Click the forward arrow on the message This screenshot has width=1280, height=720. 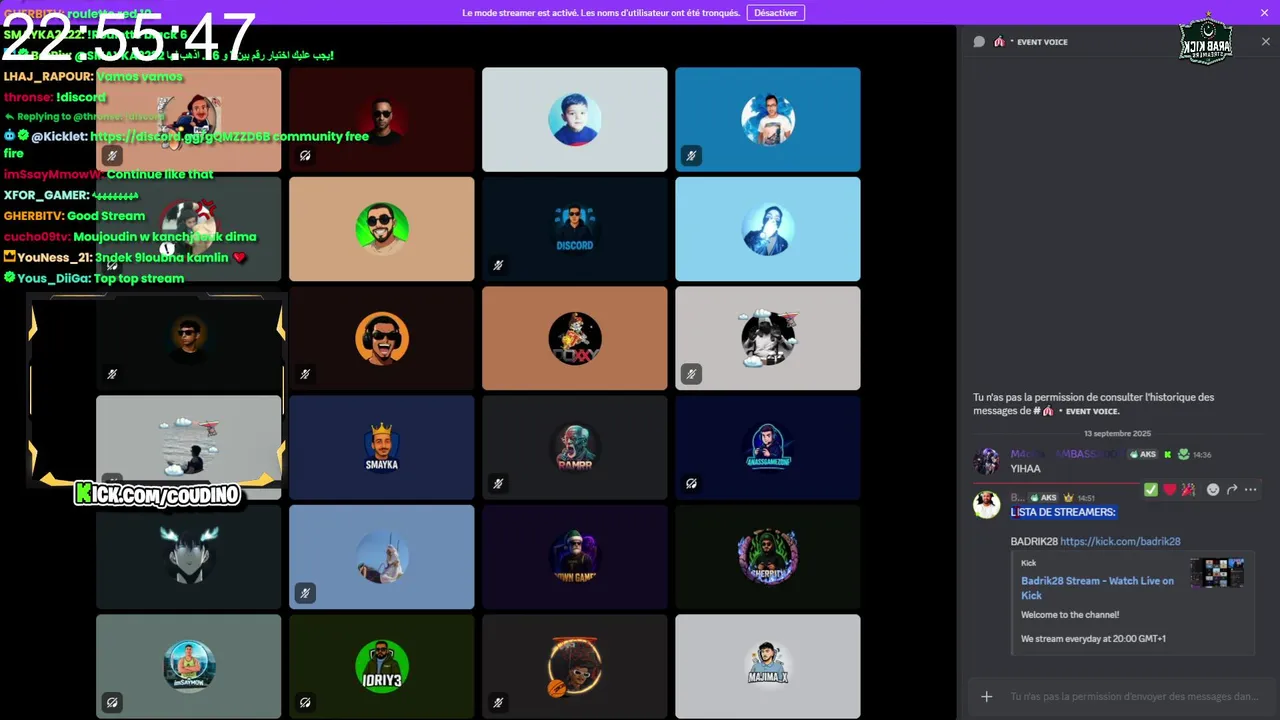coord(1232,489)
